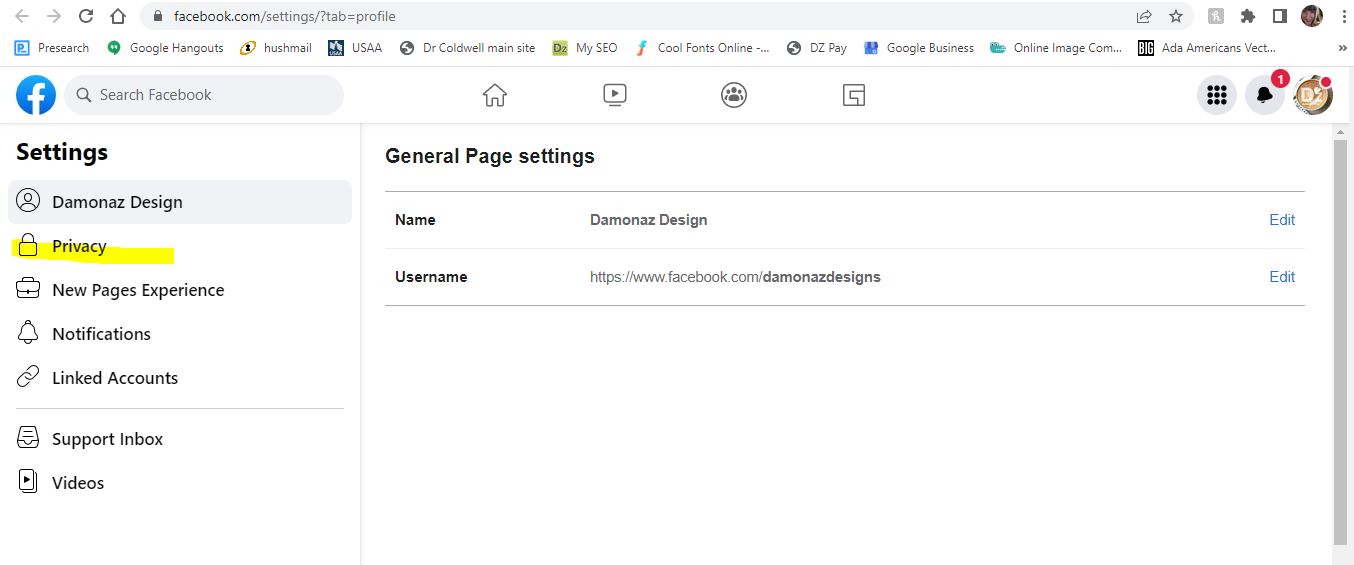
Task: Click the Privacy lock icon in the sidebar
Action: click(28, 246)
